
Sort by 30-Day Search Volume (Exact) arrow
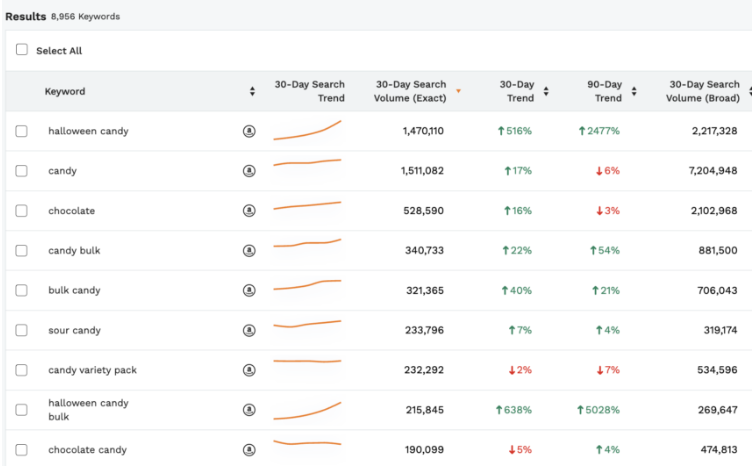(458, 92)
